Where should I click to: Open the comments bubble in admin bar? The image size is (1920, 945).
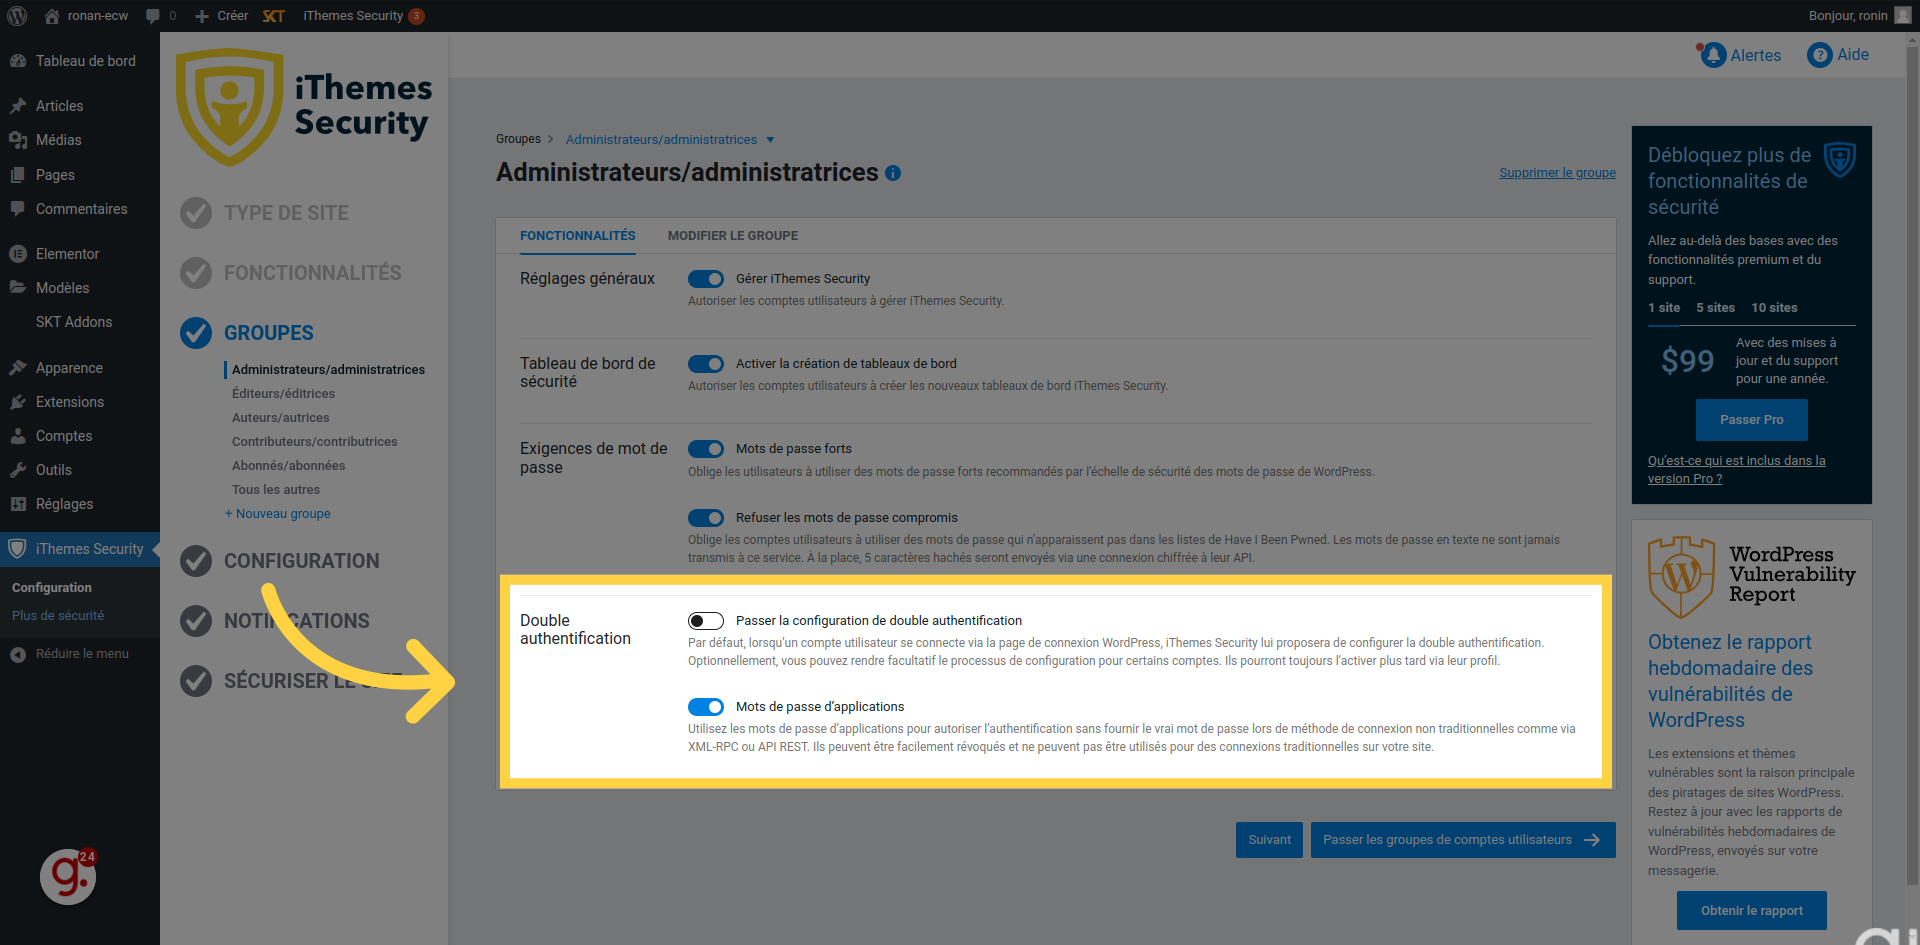coord(153,16)
